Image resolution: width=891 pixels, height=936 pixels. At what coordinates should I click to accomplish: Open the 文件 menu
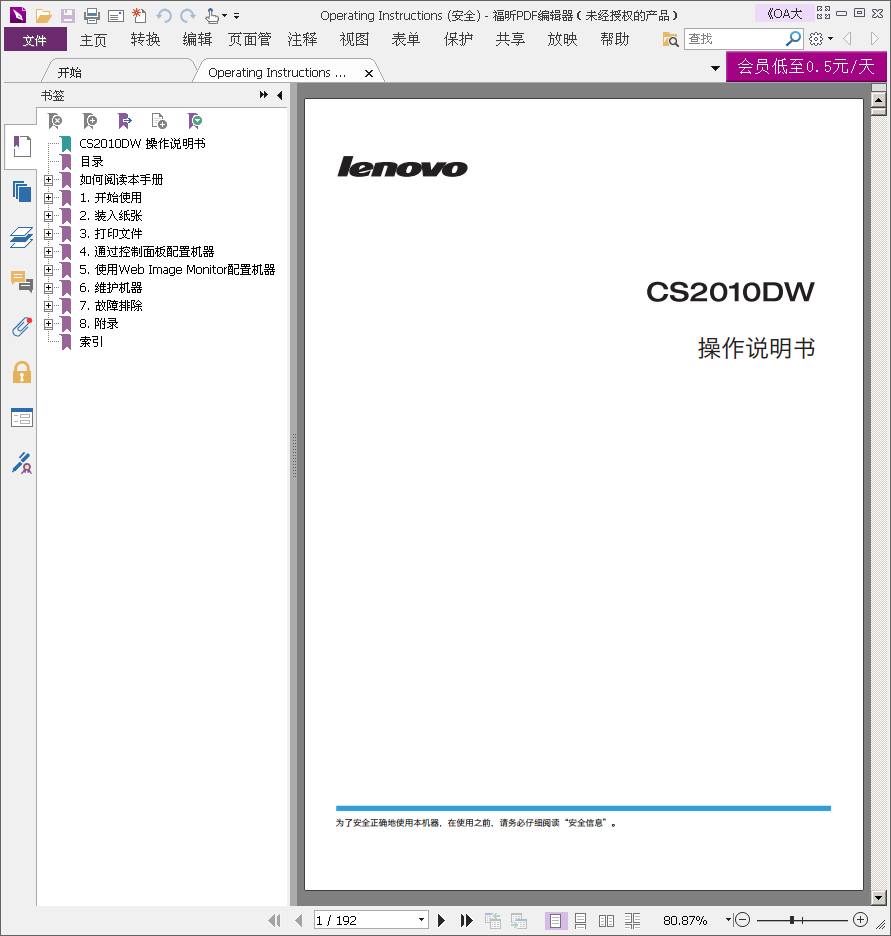click(35, 39)
